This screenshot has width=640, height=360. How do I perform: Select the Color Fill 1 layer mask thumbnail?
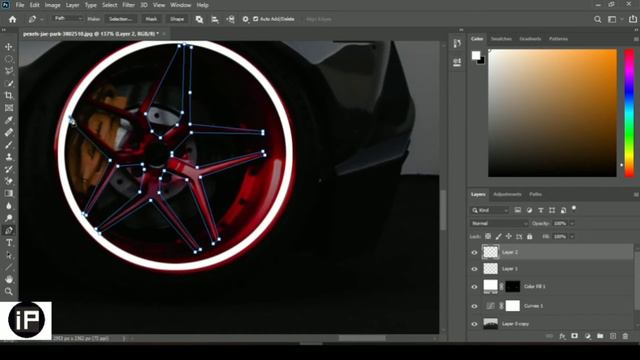coord(513,287)
